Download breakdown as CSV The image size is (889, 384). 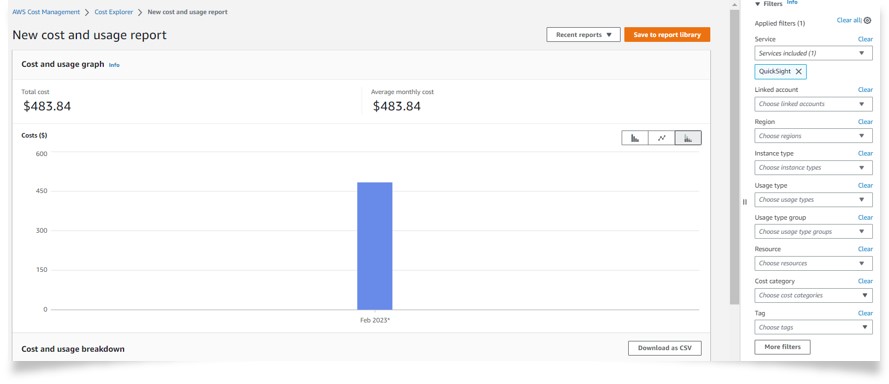click(664, 348)
